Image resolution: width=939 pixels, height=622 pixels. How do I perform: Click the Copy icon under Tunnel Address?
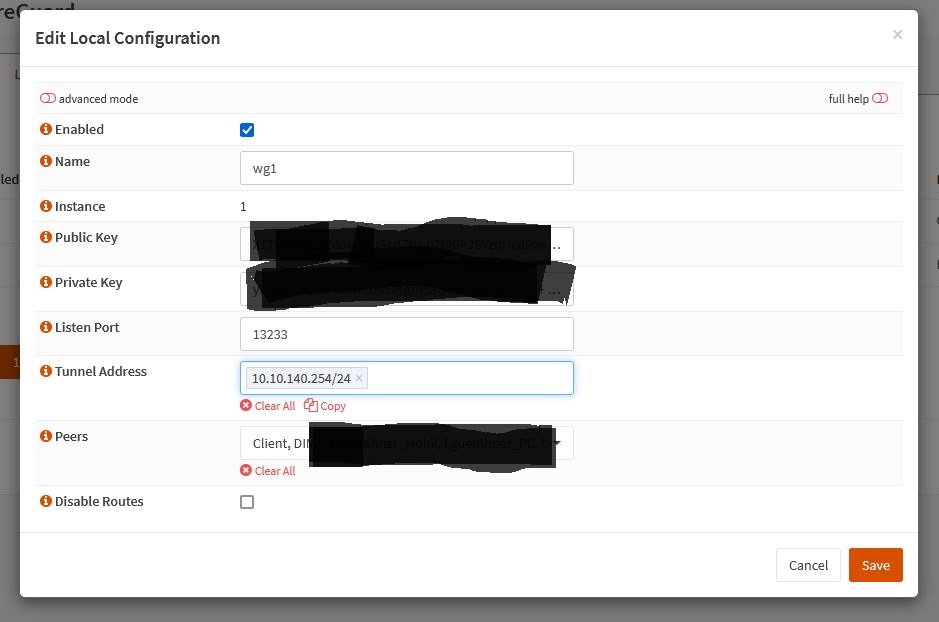click(325, 405)
